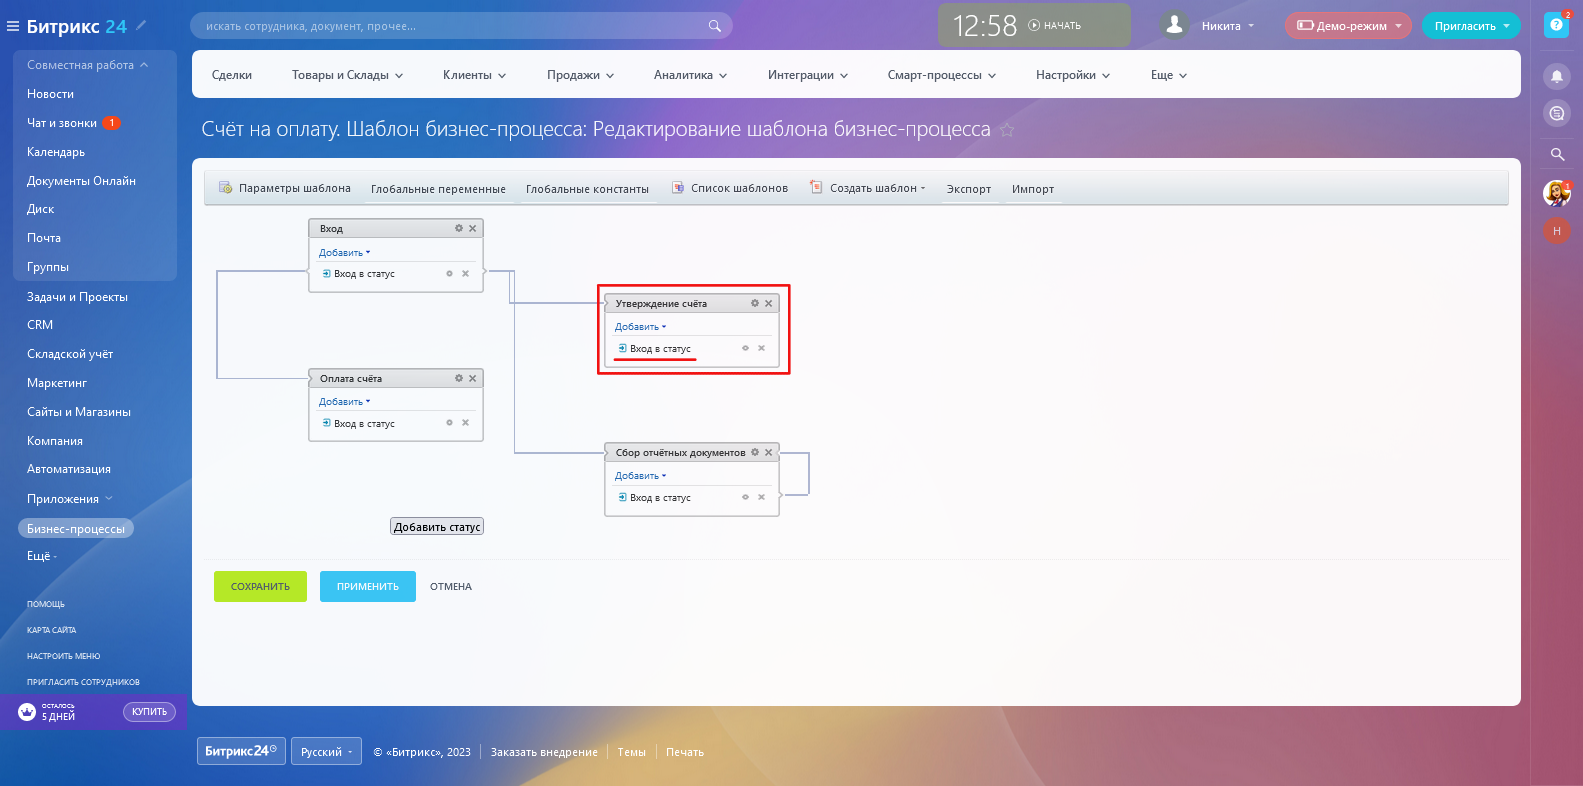This screenshot has width=1583, height=786.
Task: Click small gear of Вход в статус in Вход block
Action: coord(450,273)
